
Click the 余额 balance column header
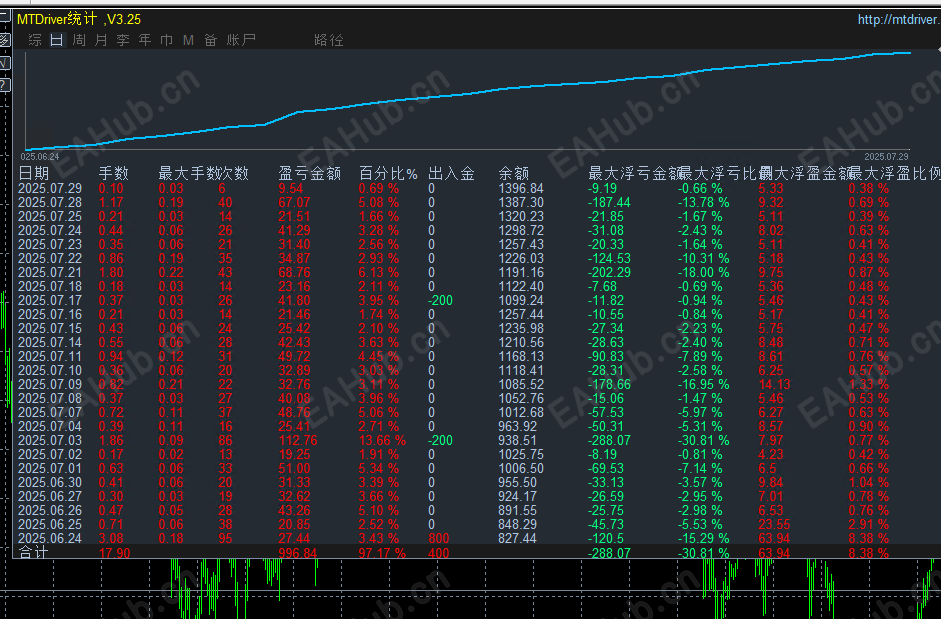coord(514,174)
